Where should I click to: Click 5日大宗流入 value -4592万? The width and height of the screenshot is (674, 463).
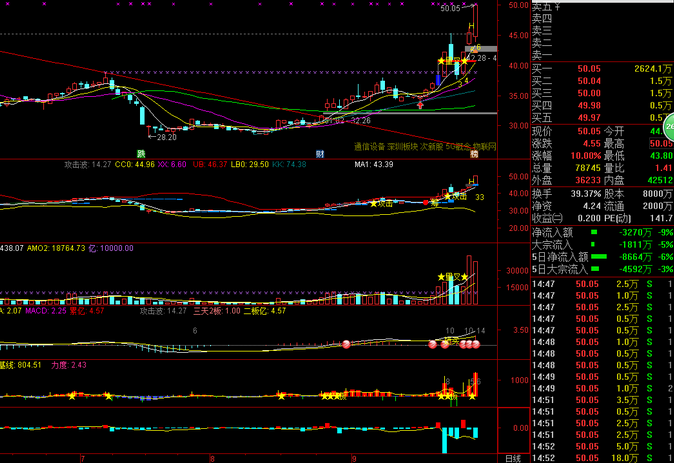coord(635,269)
